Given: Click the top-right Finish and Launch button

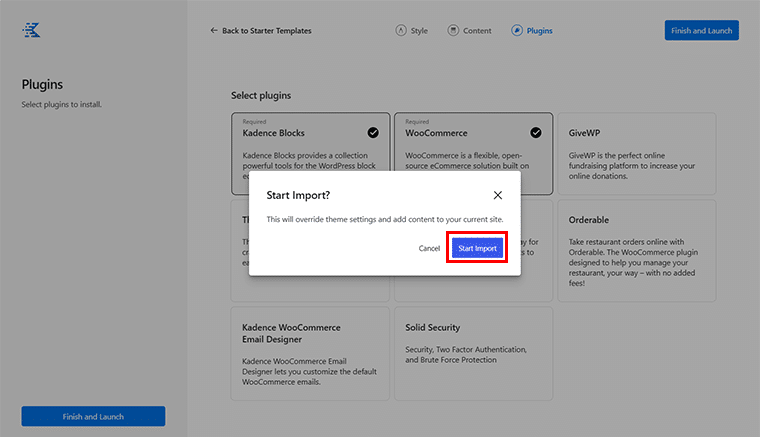Looking at the screenshot, I should click(x=701, y=31).
